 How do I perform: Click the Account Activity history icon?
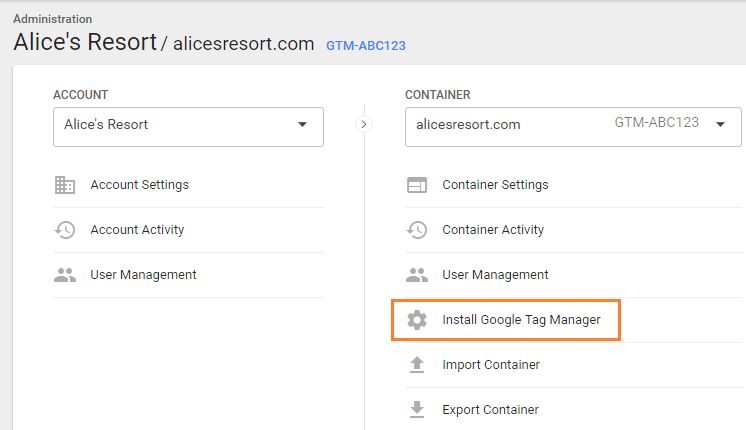point(65,230)
